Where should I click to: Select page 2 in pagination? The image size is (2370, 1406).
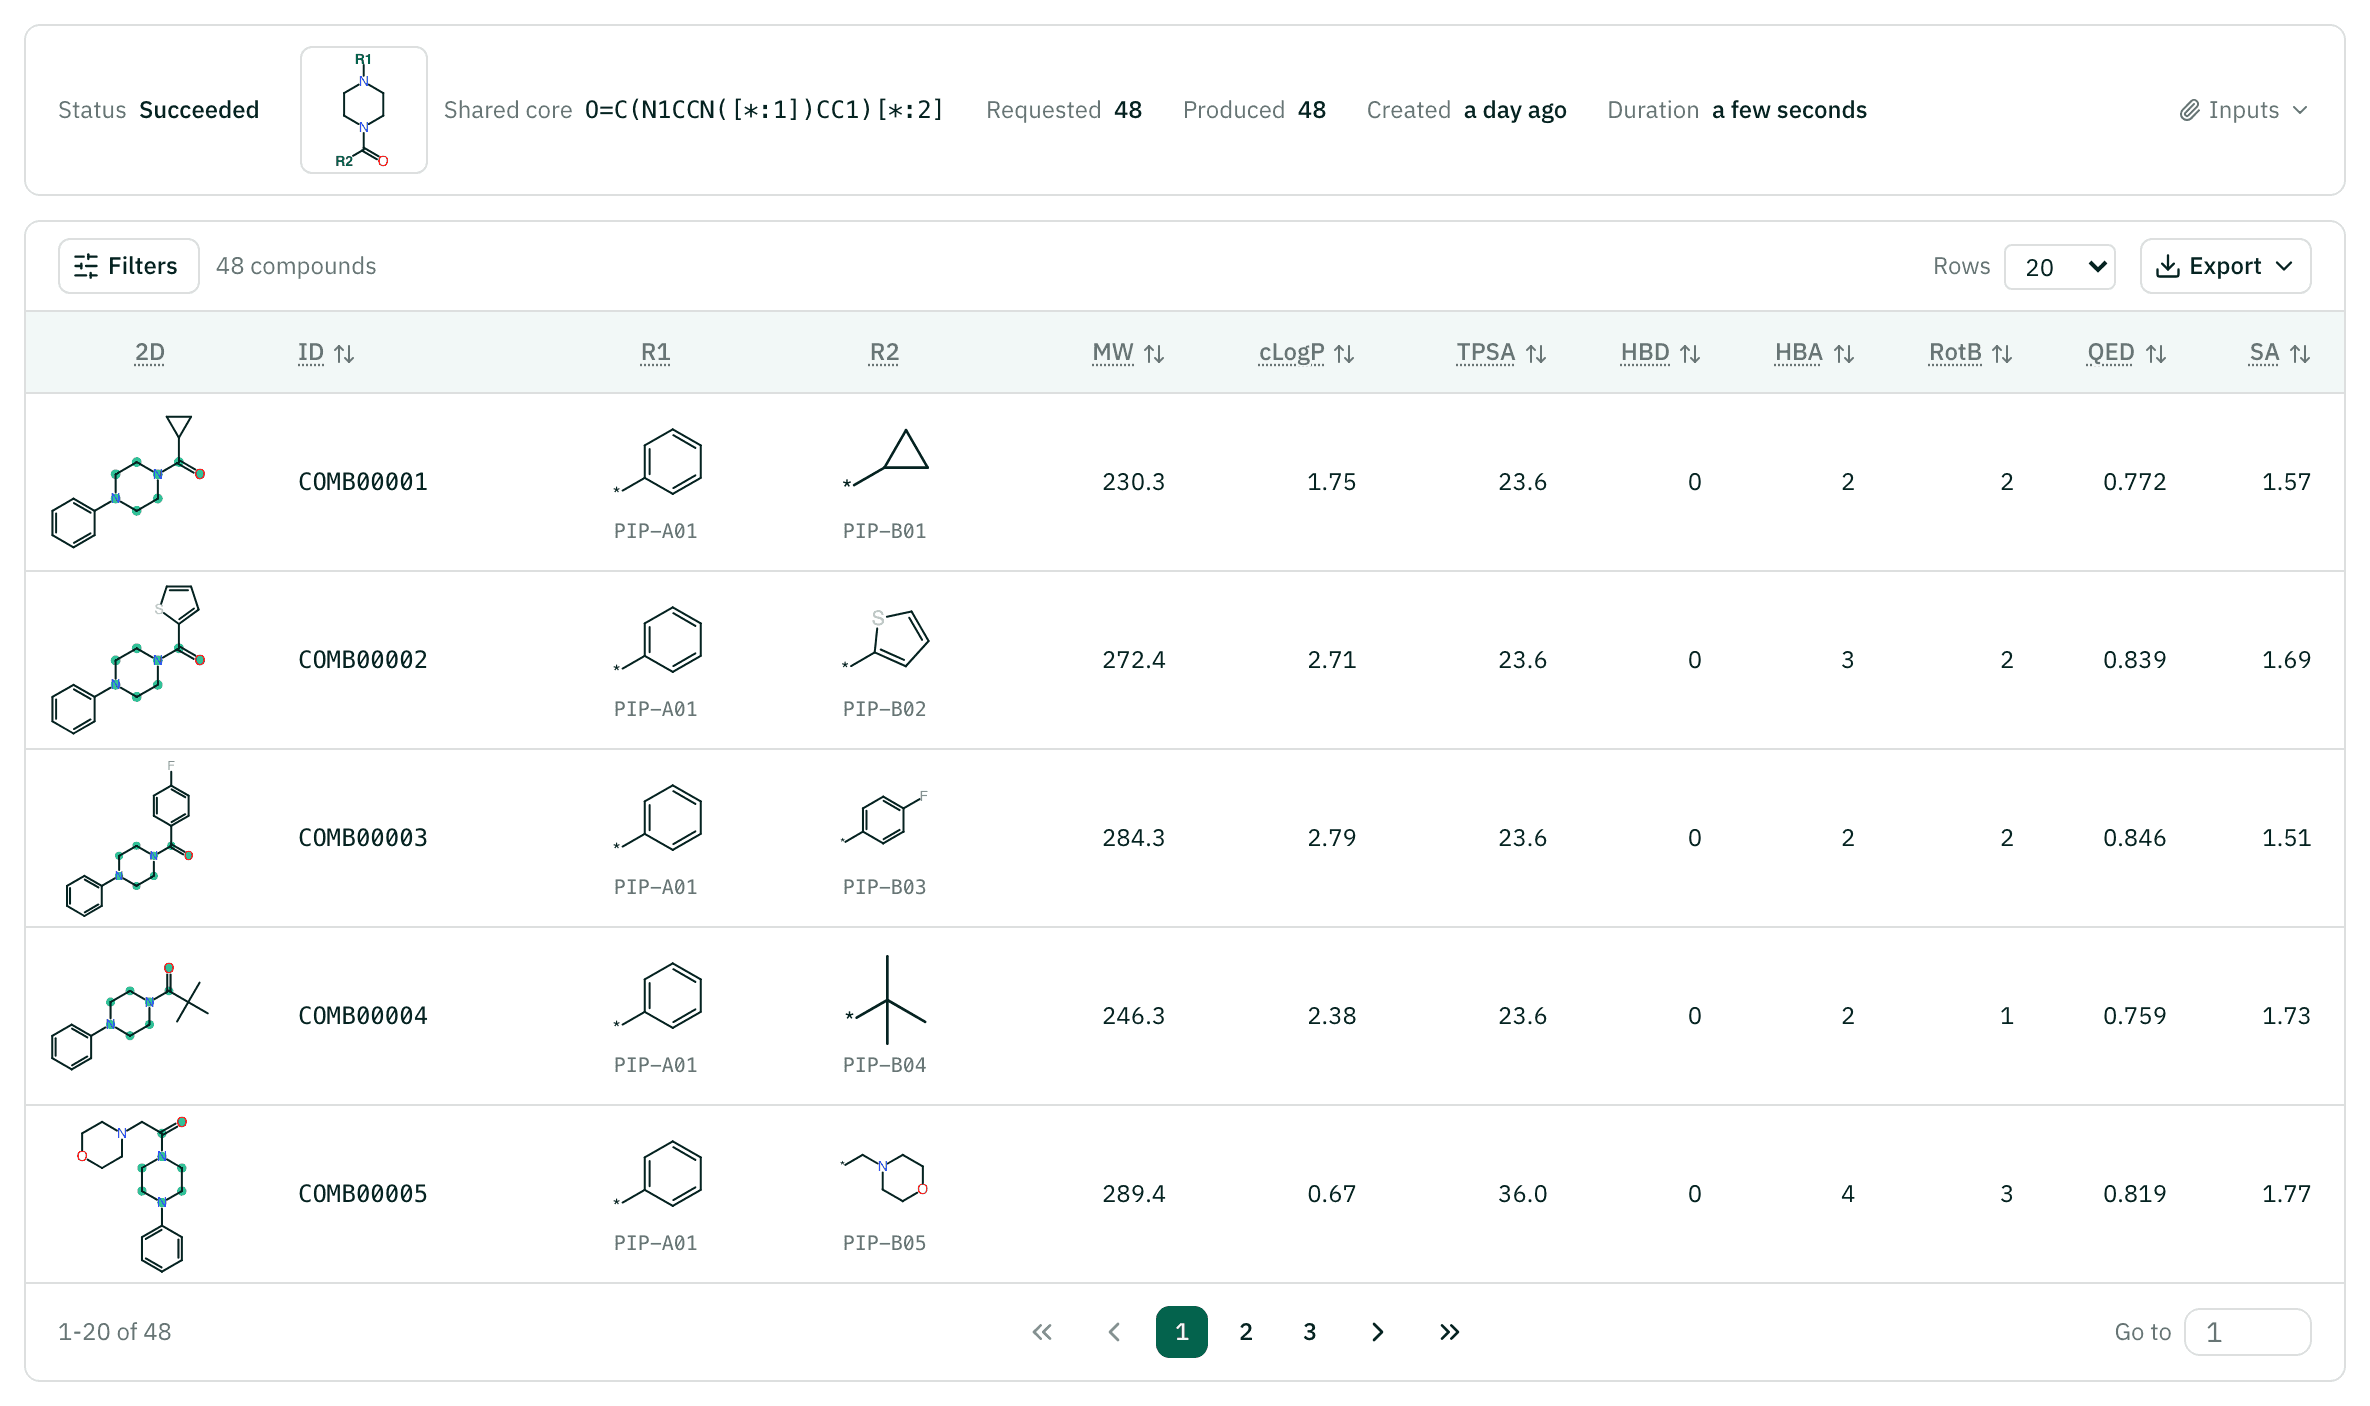pos(1246,1332)
